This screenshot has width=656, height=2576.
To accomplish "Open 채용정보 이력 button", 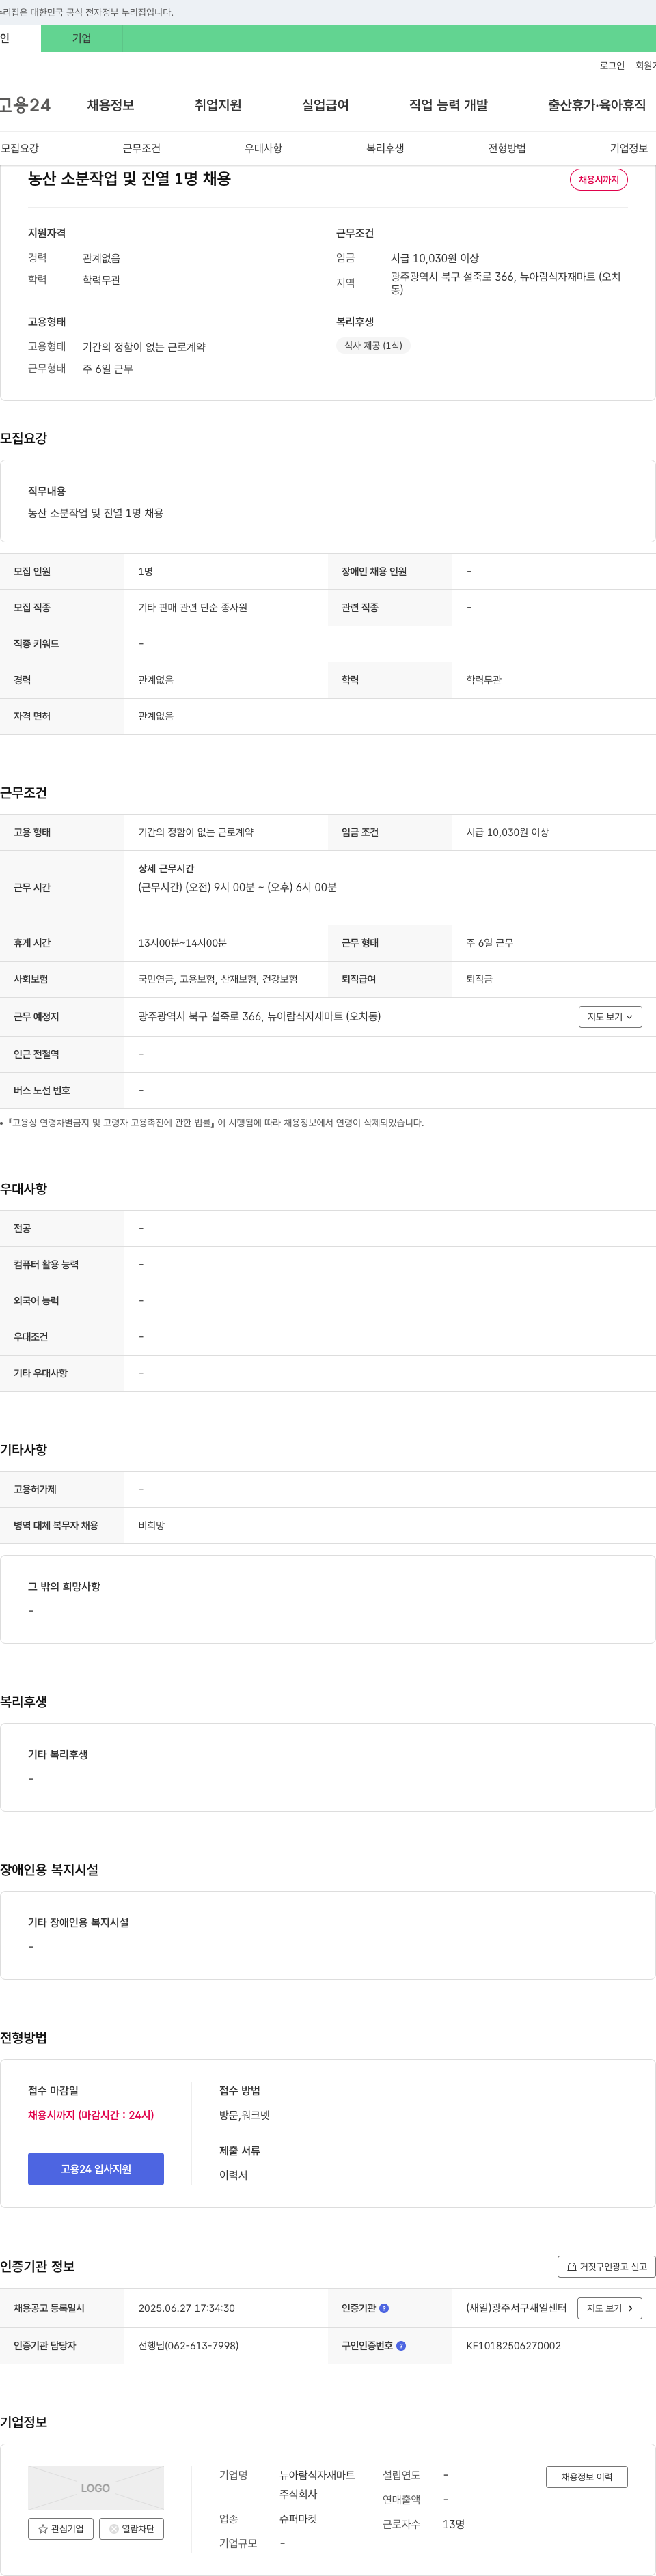I will point(587,2477).
